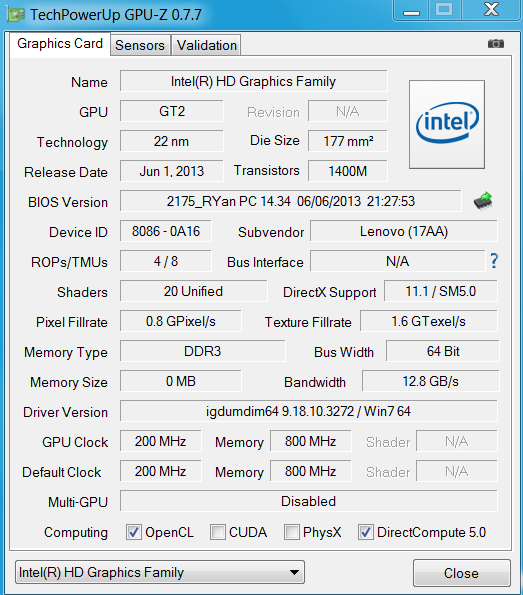
Task: Toggle the DirectCompute 5.0 checkbox
Action: (x=366, y=532)
